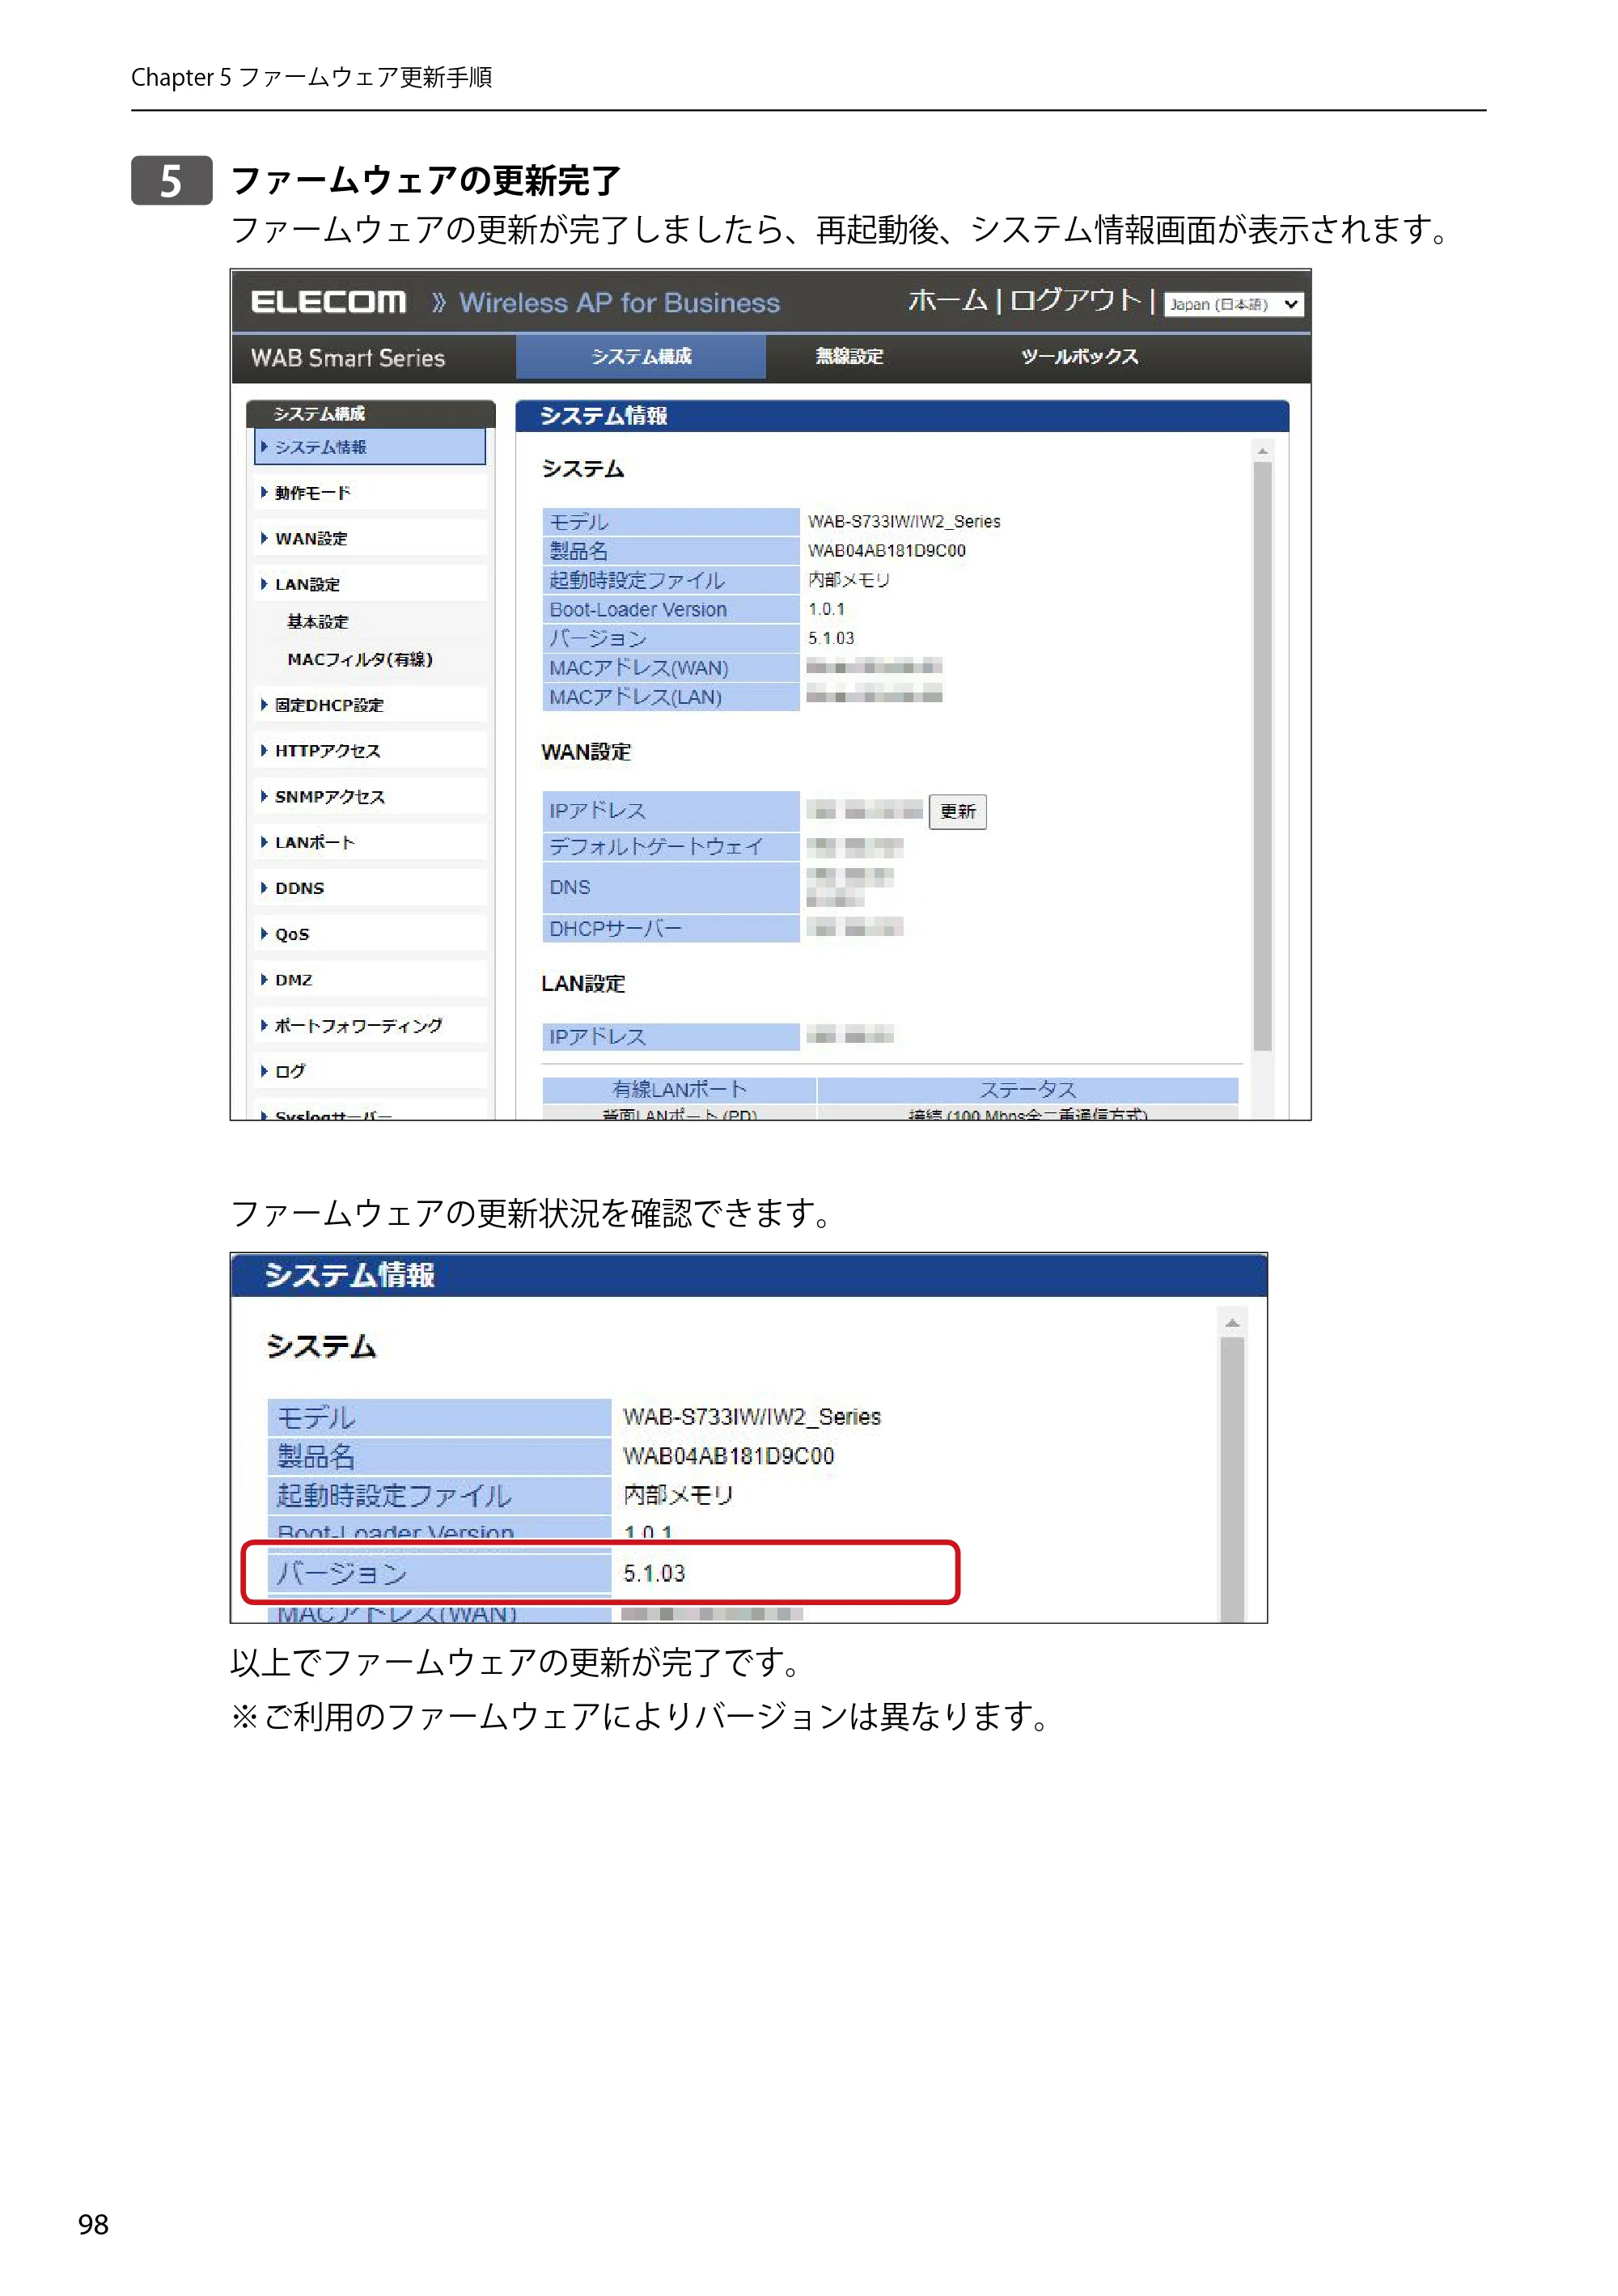Open QoS in the sidebar
The height and width of the screenshot is (2296, 1618).
(x=370, y=934)
